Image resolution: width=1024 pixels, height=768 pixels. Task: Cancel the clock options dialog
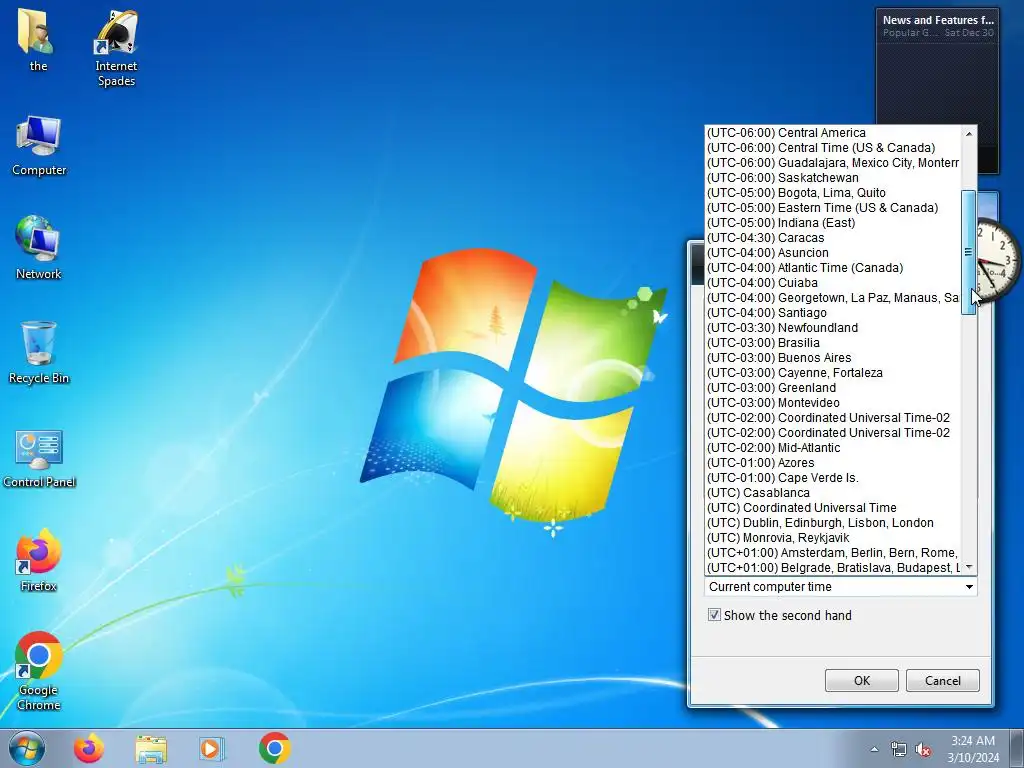coord(942,680)
